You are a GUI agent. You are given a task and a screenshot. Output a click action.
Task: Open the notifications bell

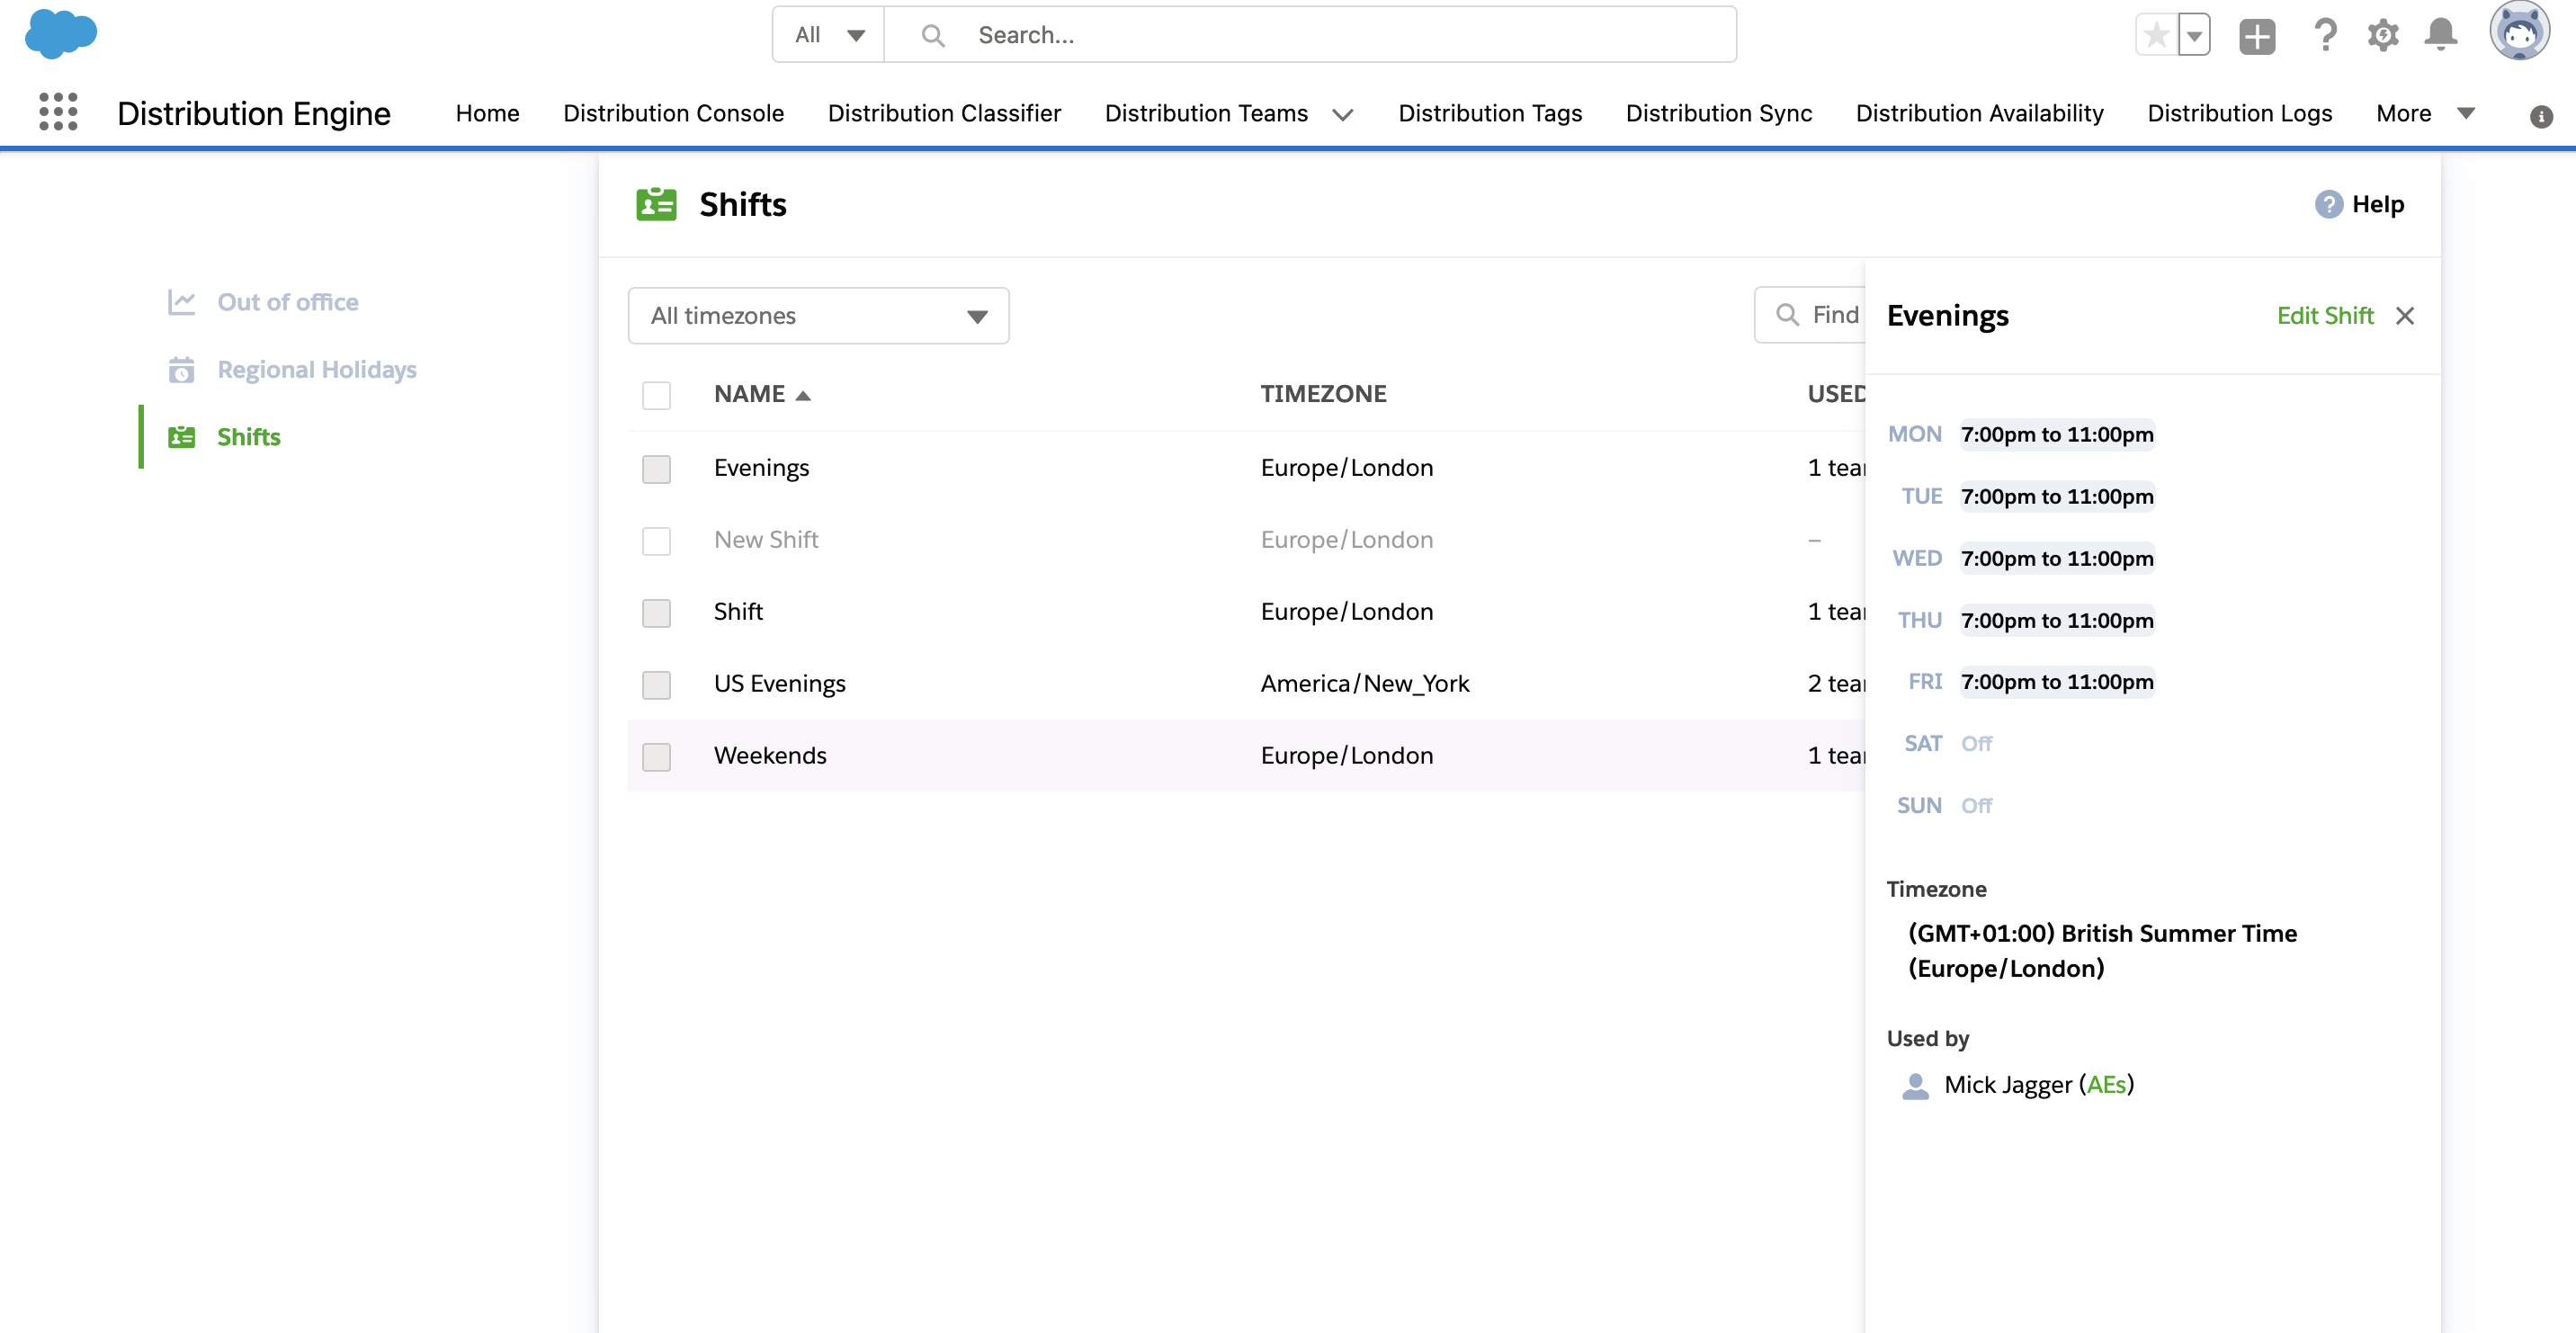(2441, 35)
